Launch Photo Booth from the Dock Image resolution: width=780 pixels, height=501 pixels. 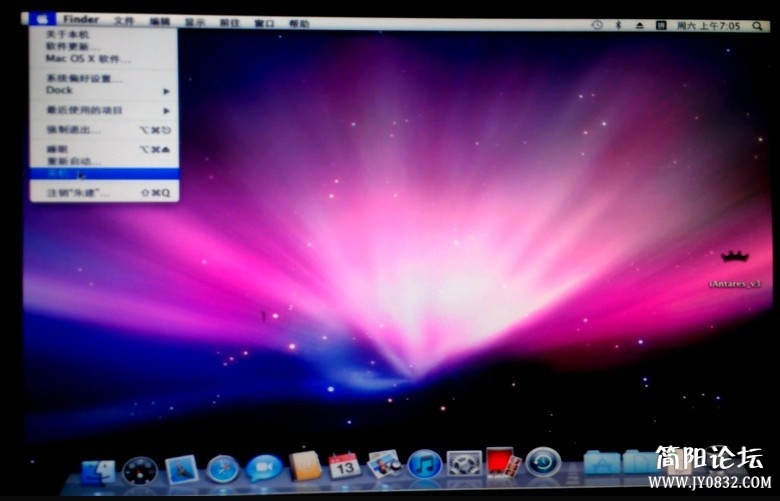click(503, 463)
